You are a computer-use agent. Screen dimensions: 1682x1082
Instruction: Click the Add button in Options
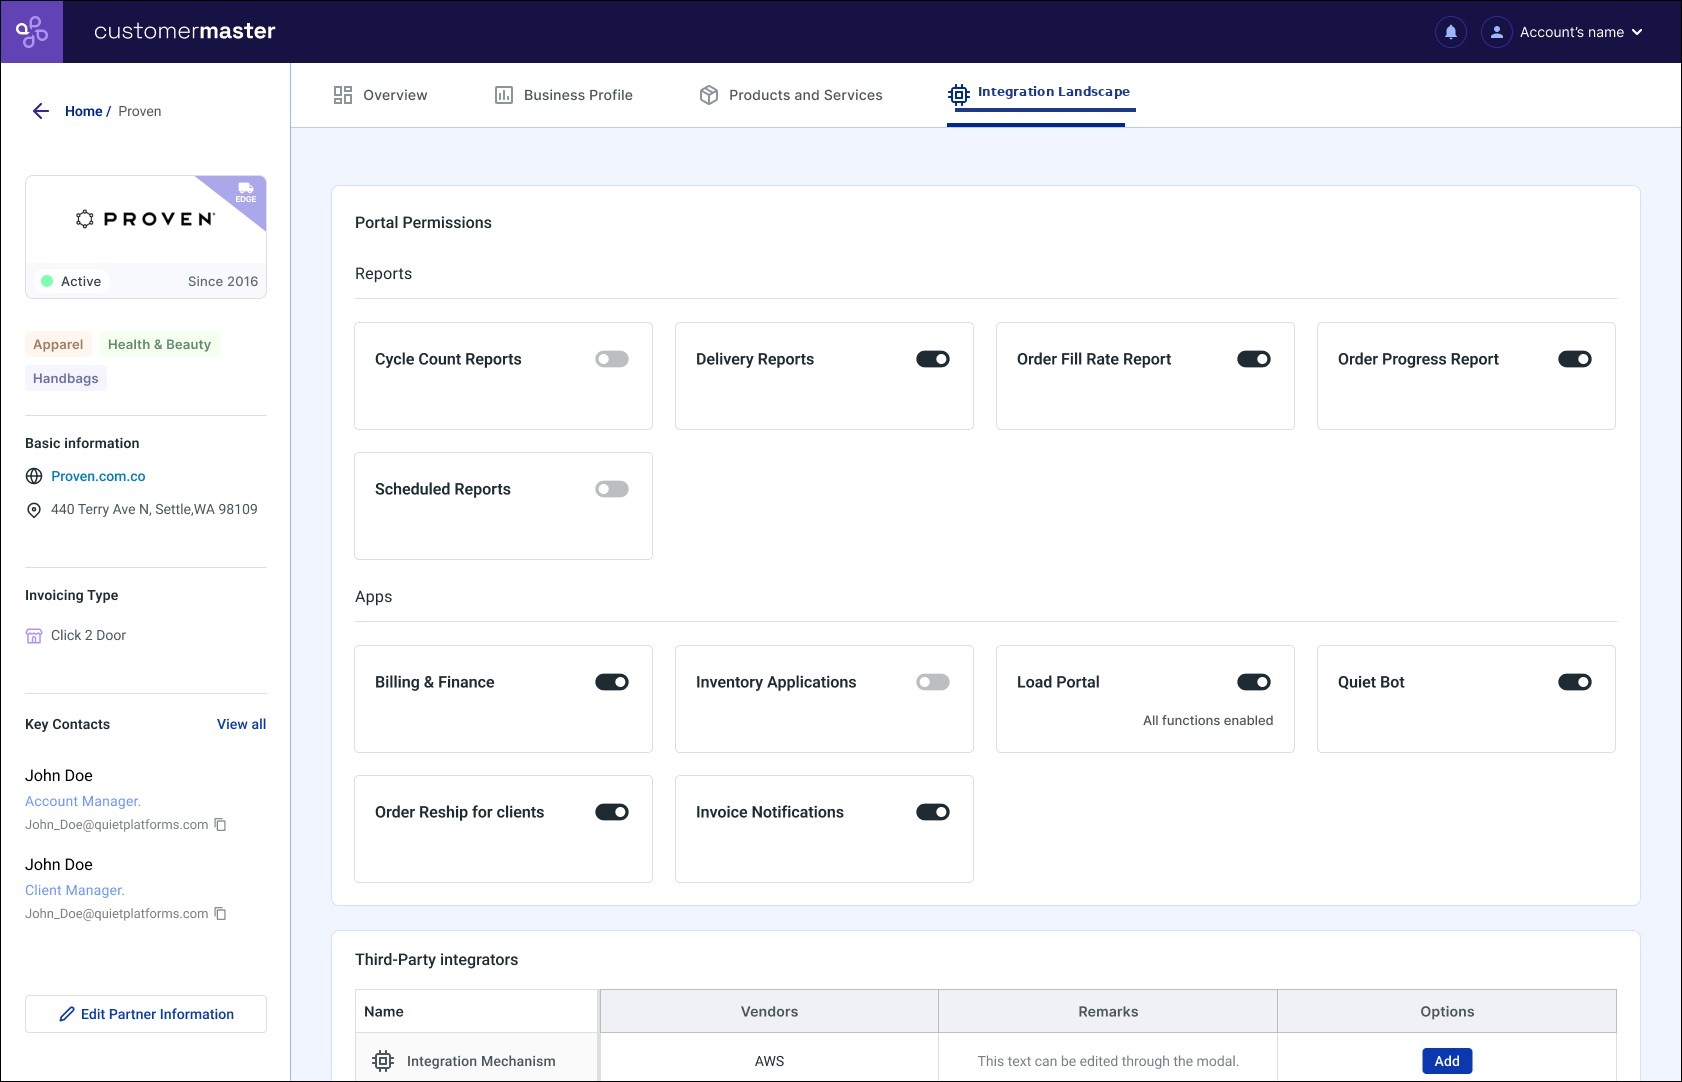click(x=1447, y=1061)
